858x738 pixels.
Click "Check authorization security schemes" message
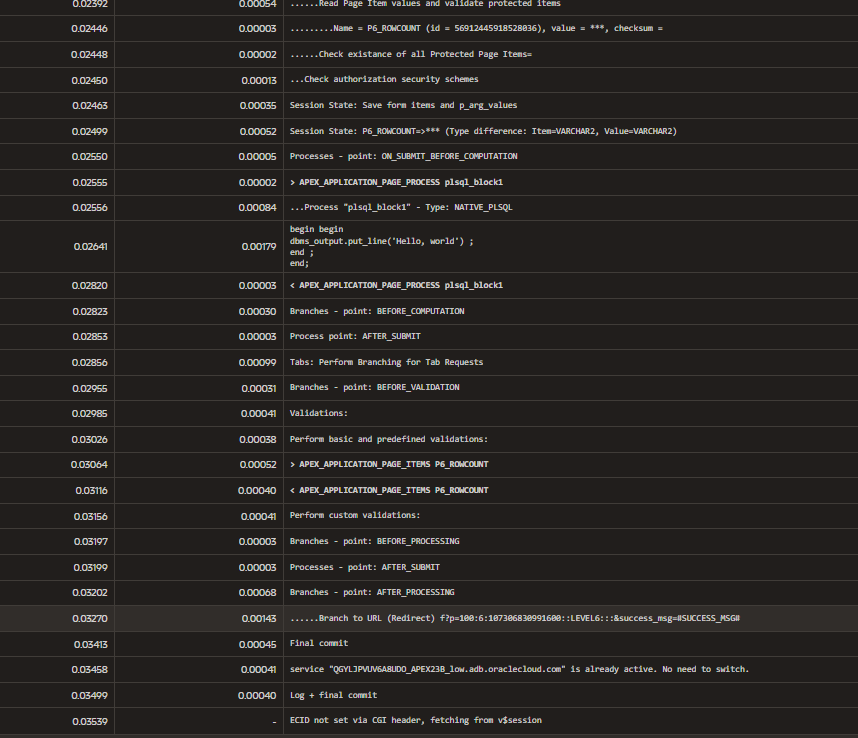(384, 80)
